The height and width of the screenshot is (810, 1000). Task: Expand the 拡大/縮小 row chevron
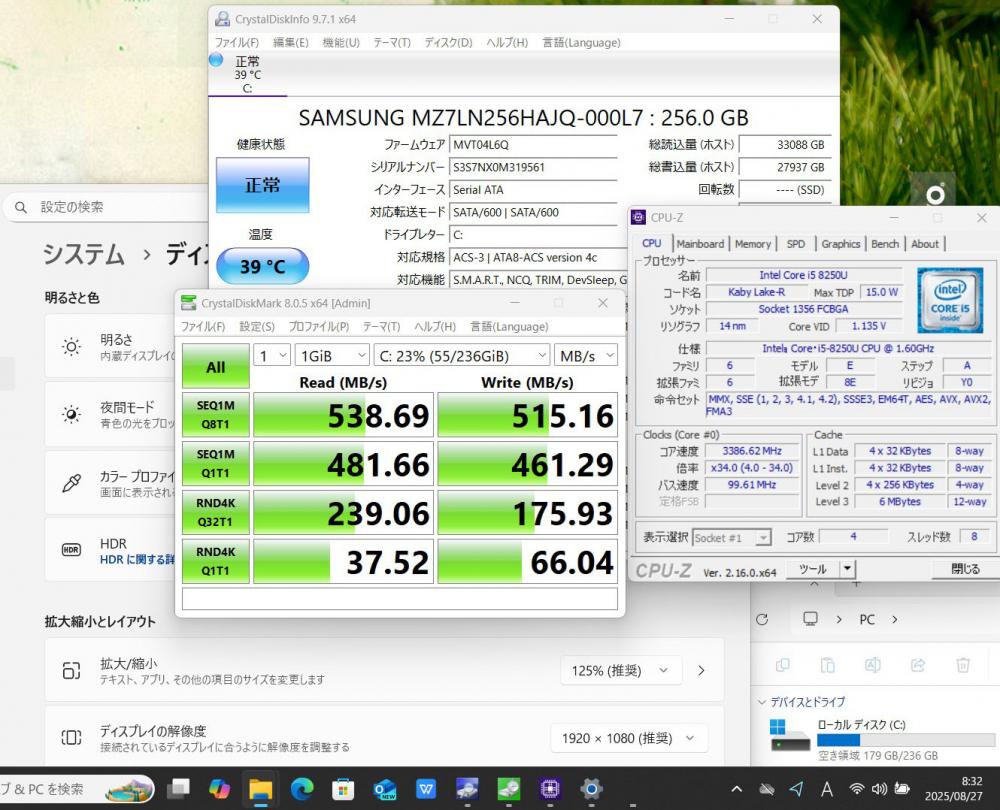(x=701, y=670)
